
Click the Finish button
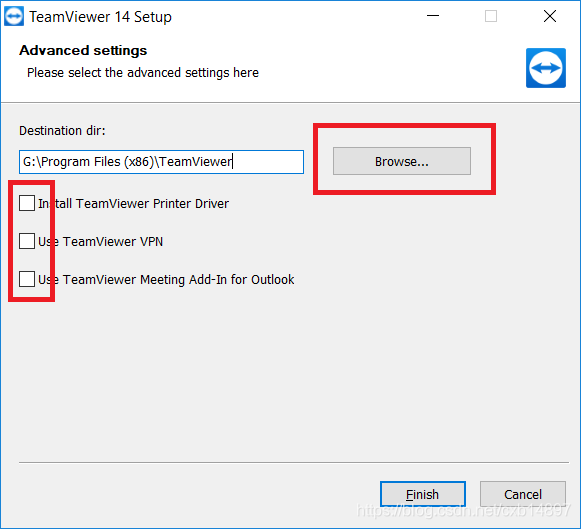point(422,494)
